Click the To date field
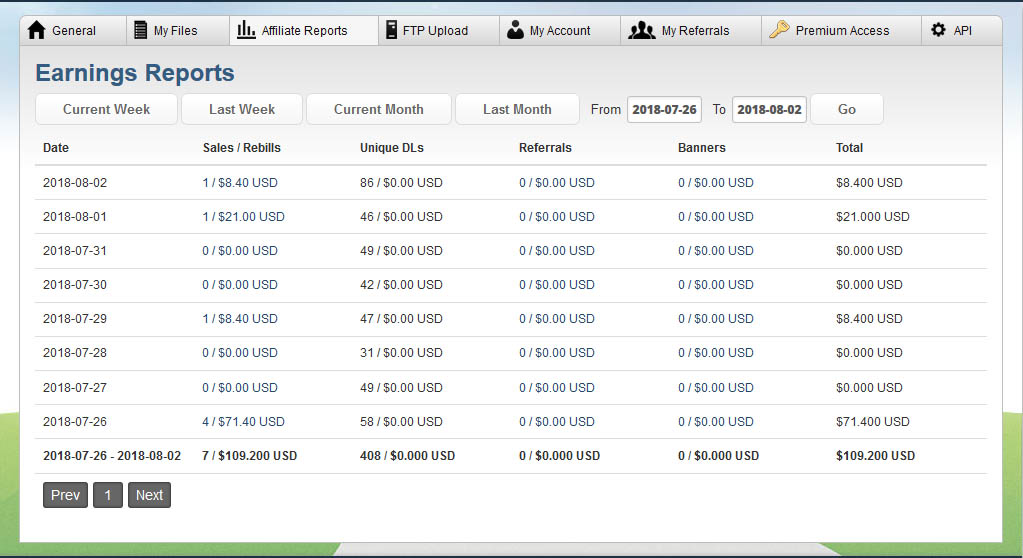1023x558 pixels. (x=769, y=110)
